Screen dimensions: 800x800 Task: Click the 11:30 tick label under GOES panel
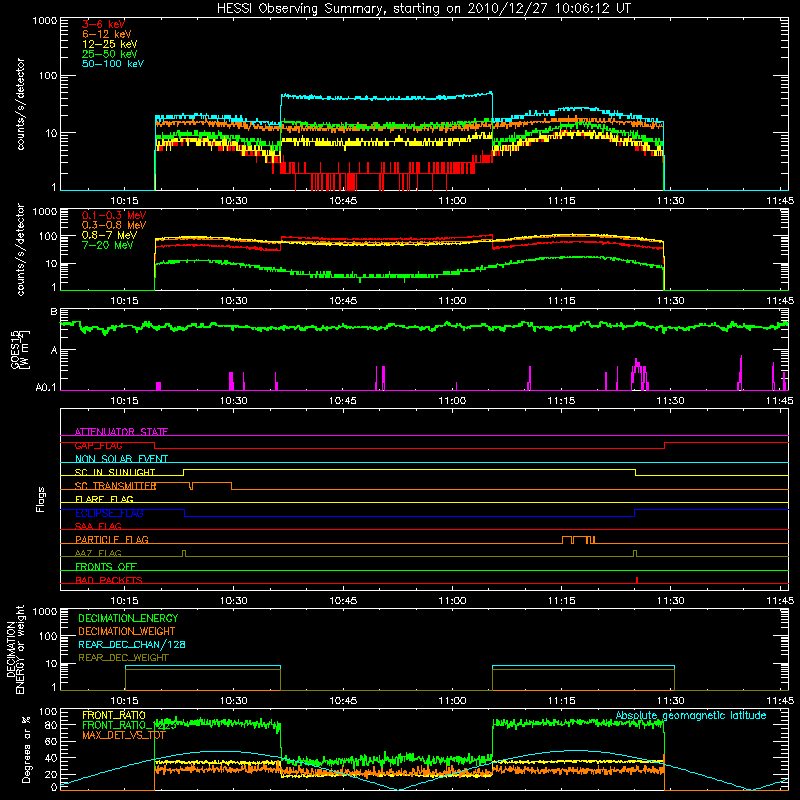[670, 401]
